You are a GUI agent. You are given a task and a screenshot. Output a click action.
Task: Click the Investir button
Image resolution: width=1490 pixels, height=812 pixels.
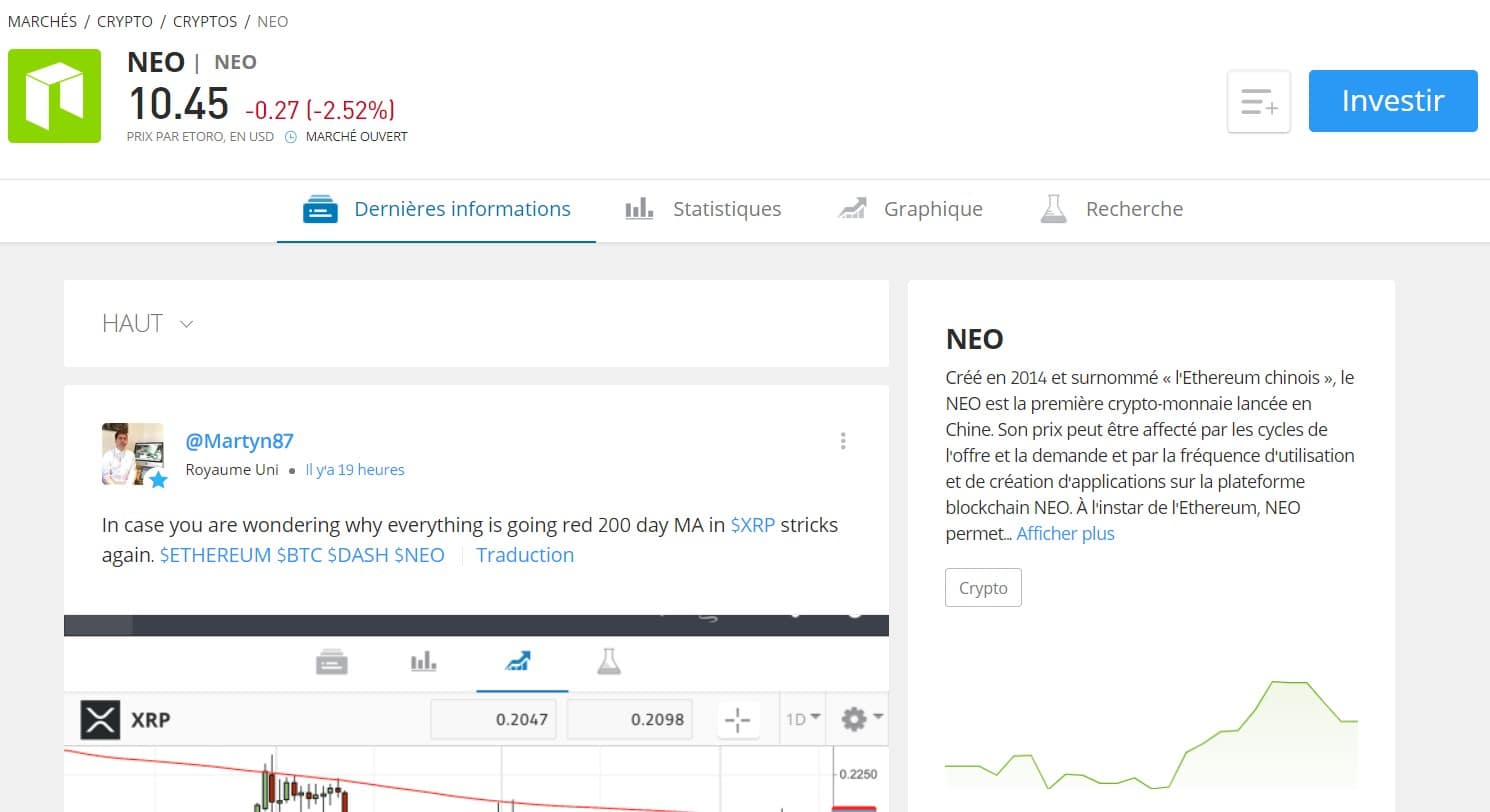pos(1392,101)
